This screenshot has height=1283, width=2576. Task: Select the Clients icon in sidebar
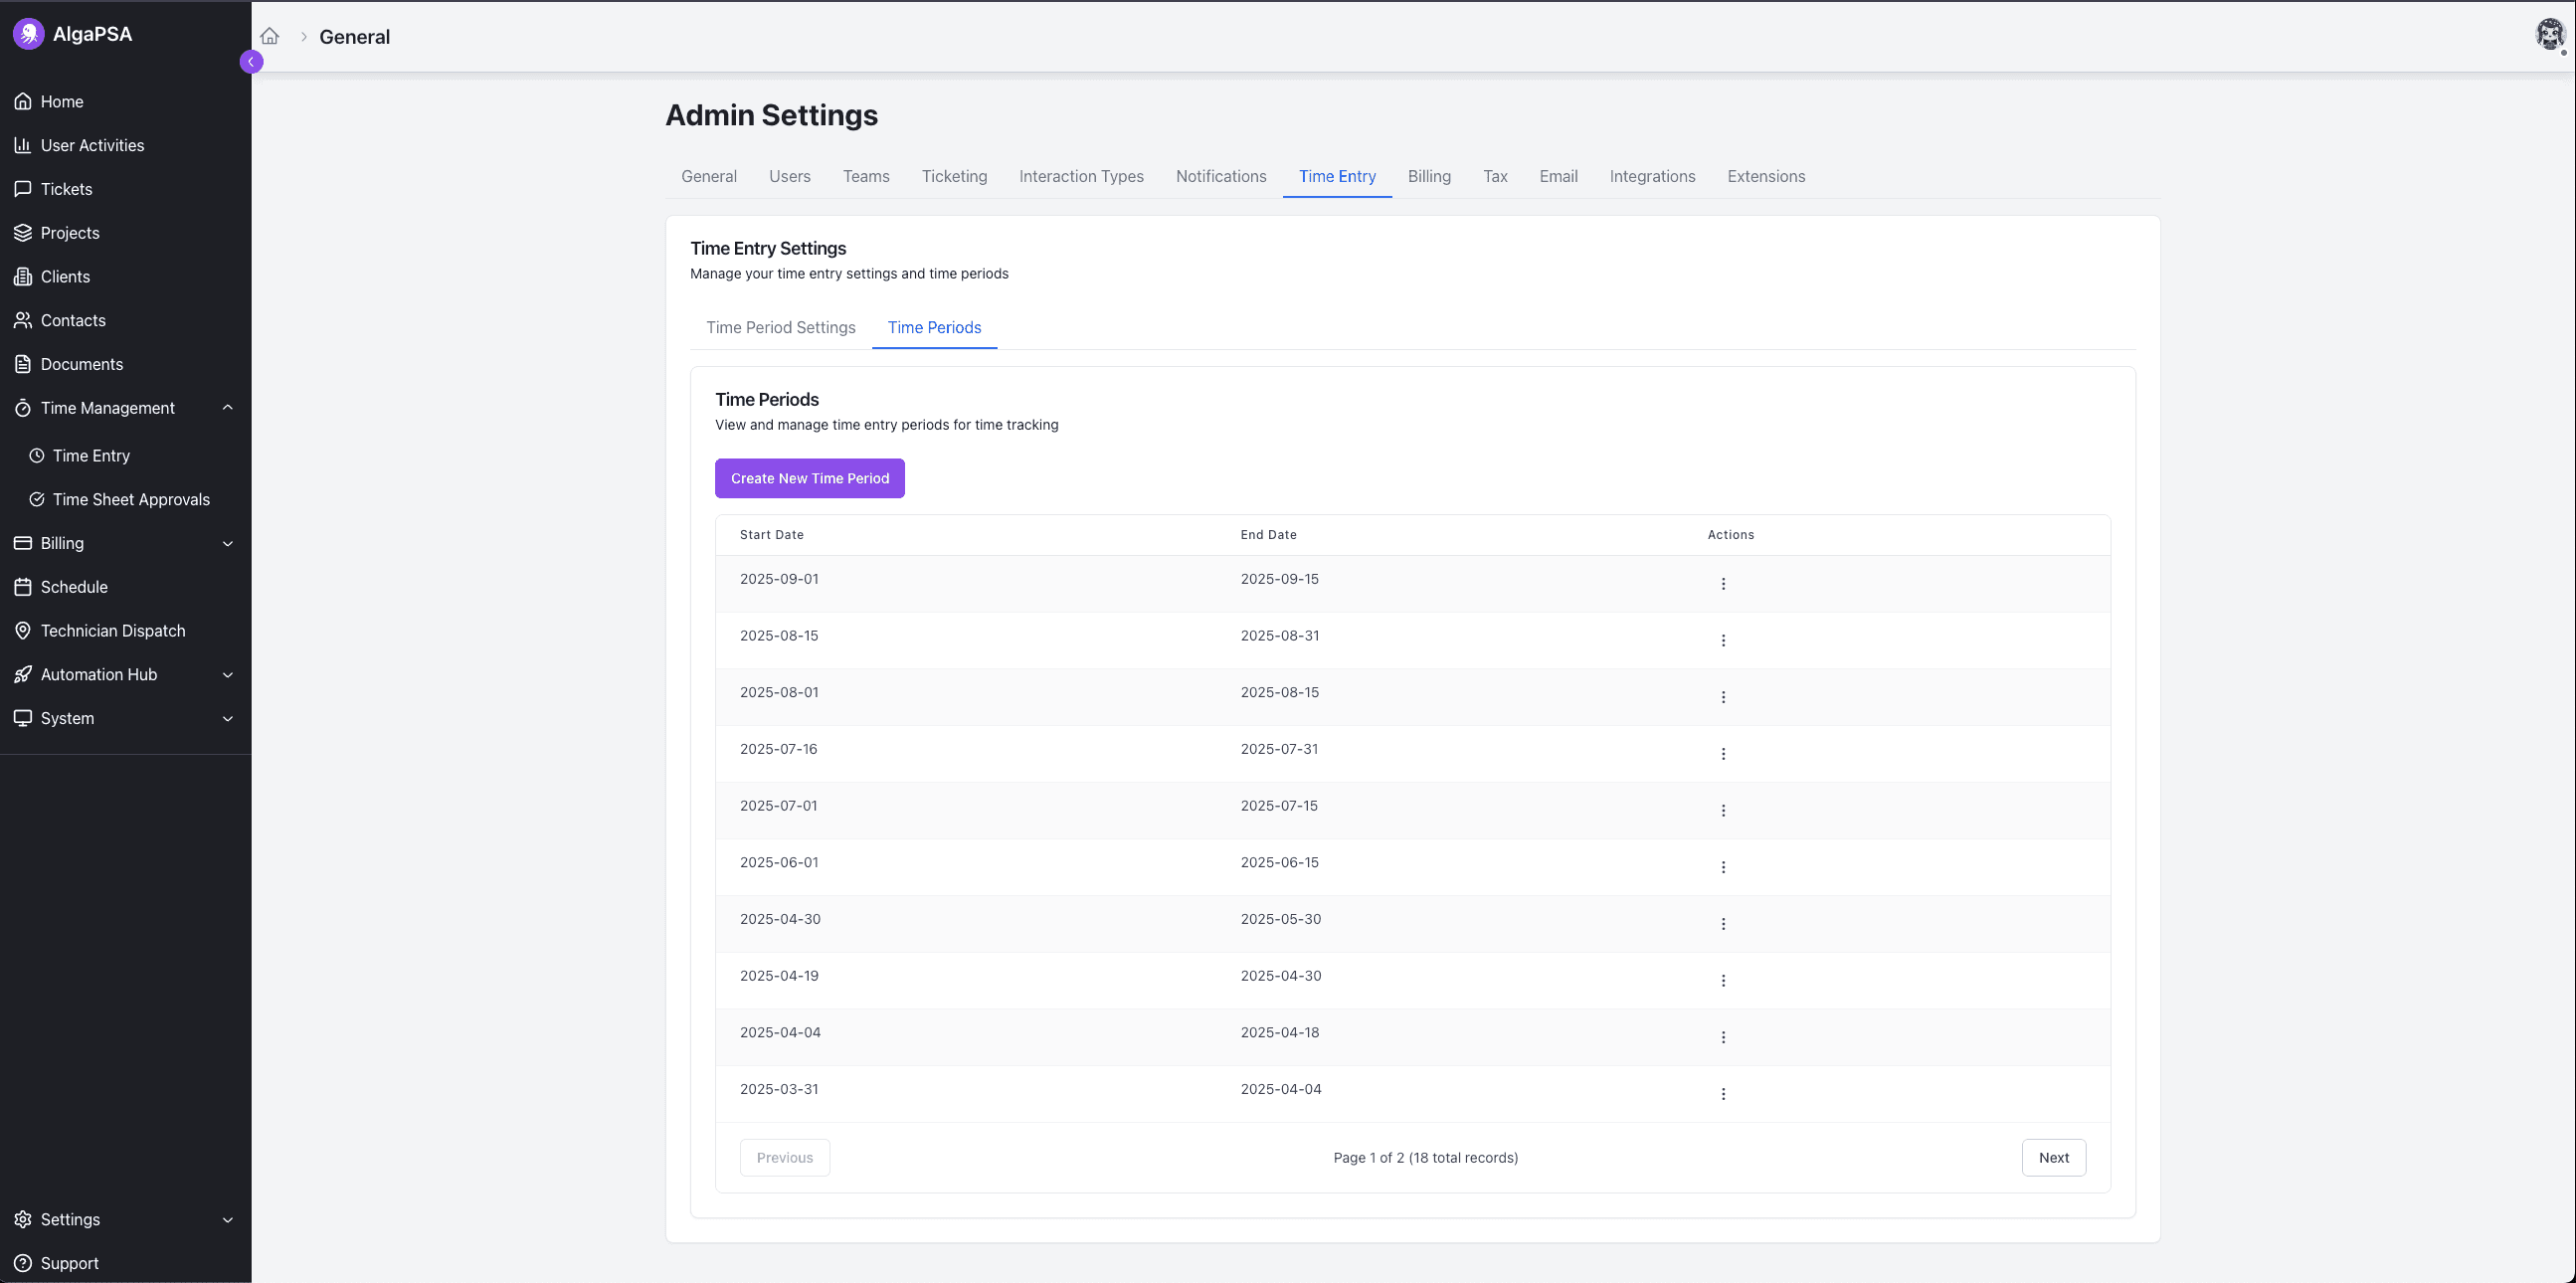24,276
